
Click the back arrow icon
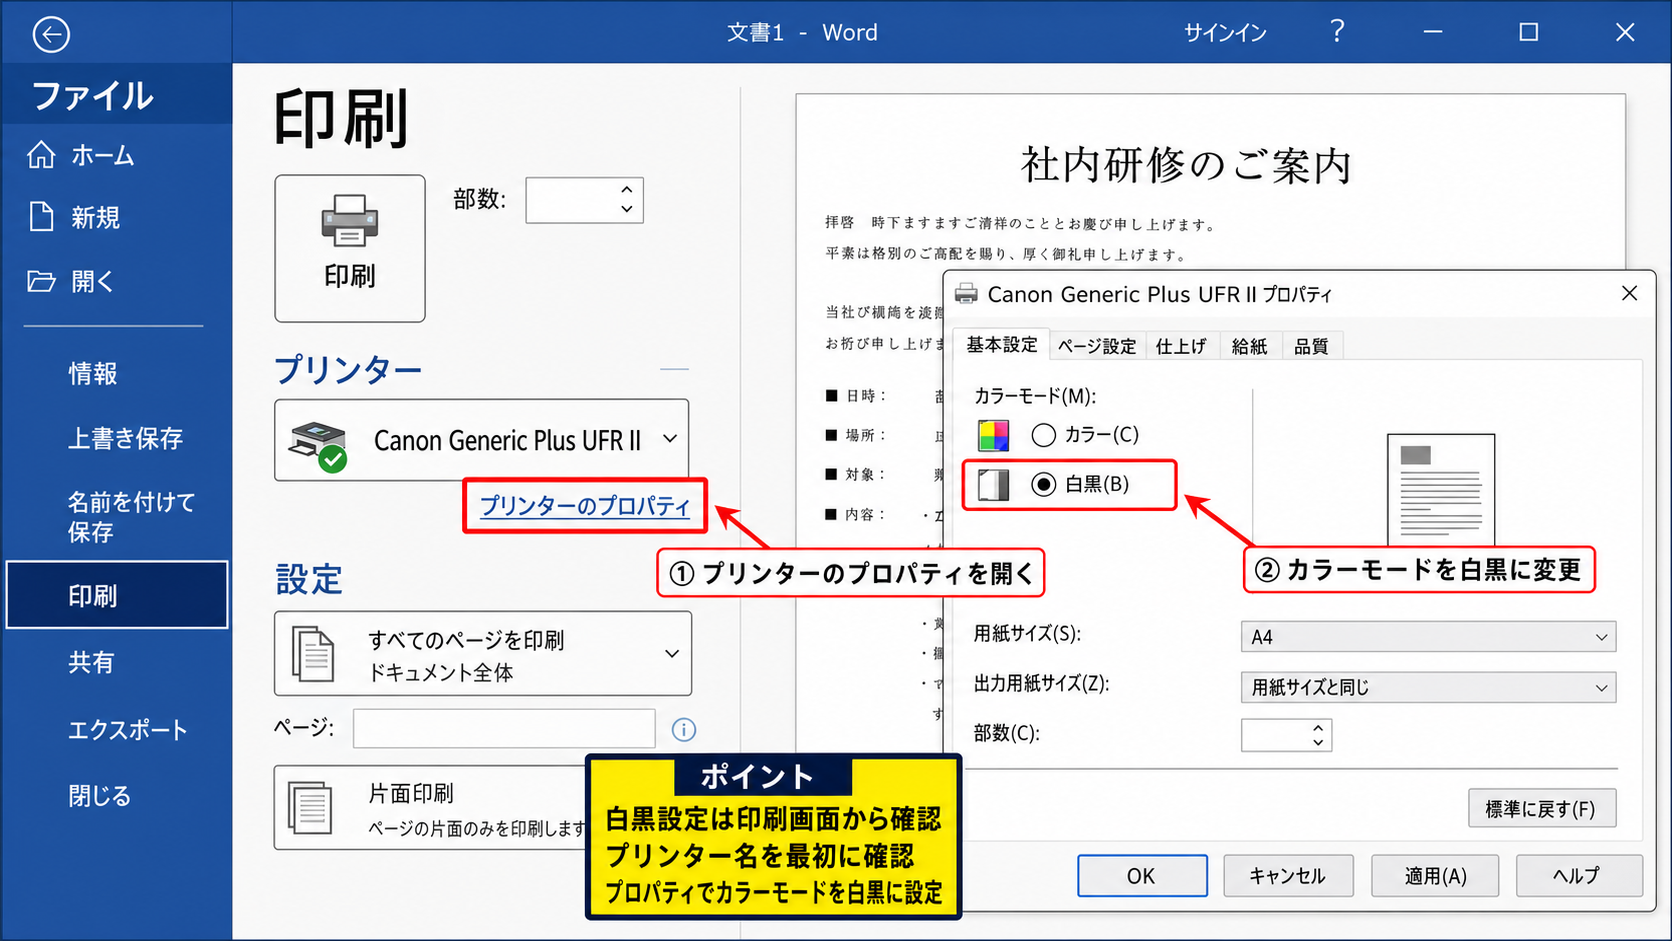[51, 35]
